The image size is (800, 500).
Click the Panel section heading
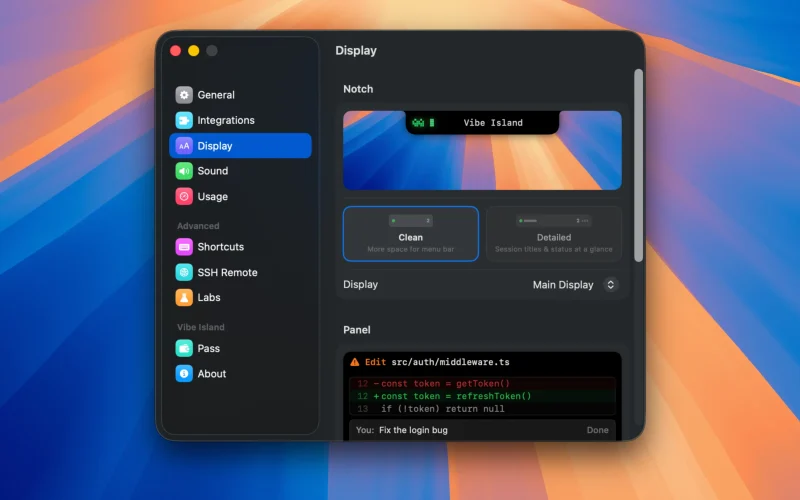point(357,330)
